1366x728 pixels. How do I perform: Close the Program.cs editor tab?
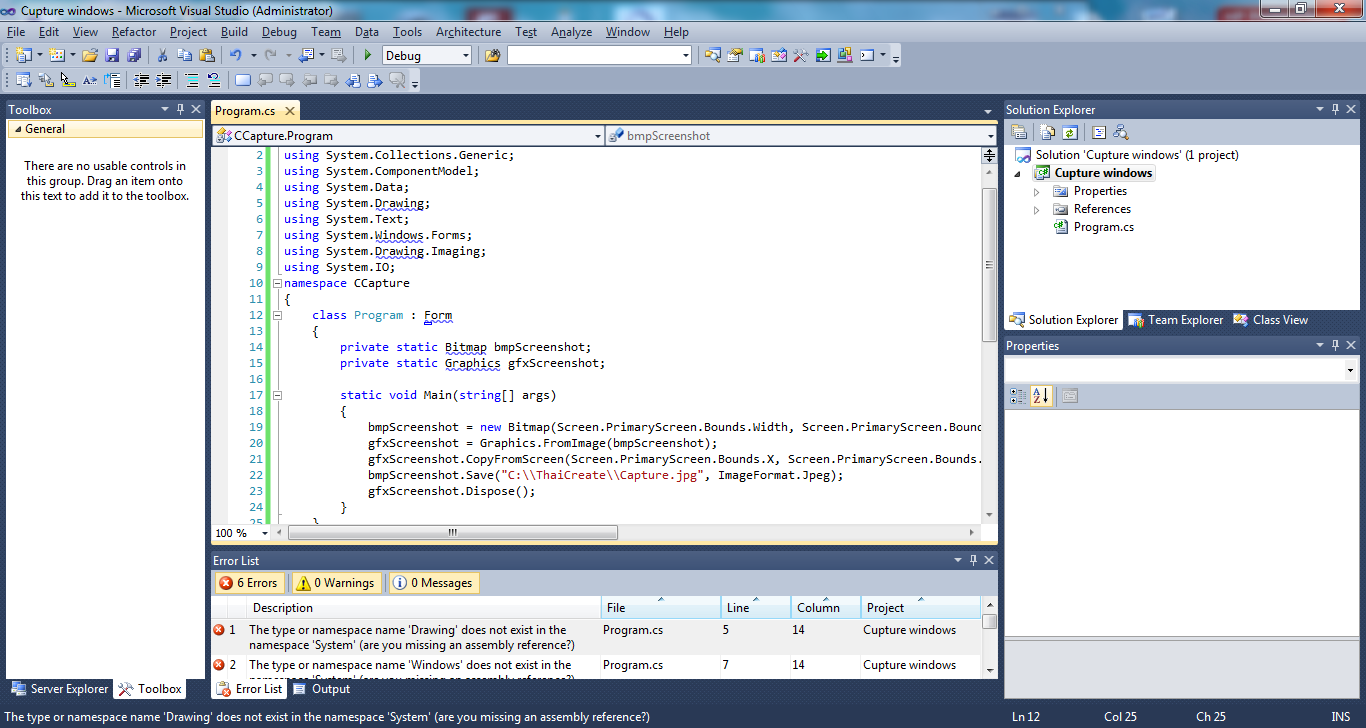point(289,111)
